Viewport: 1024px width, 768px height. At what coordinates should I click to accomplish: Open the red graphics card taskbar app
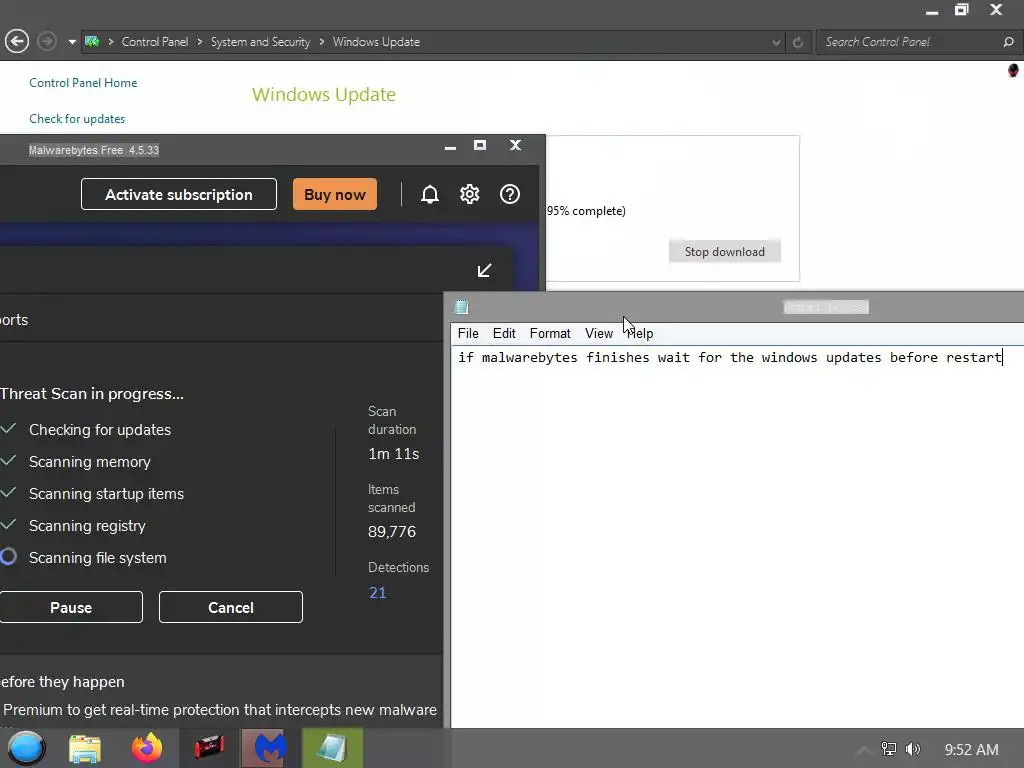(210, 748)
